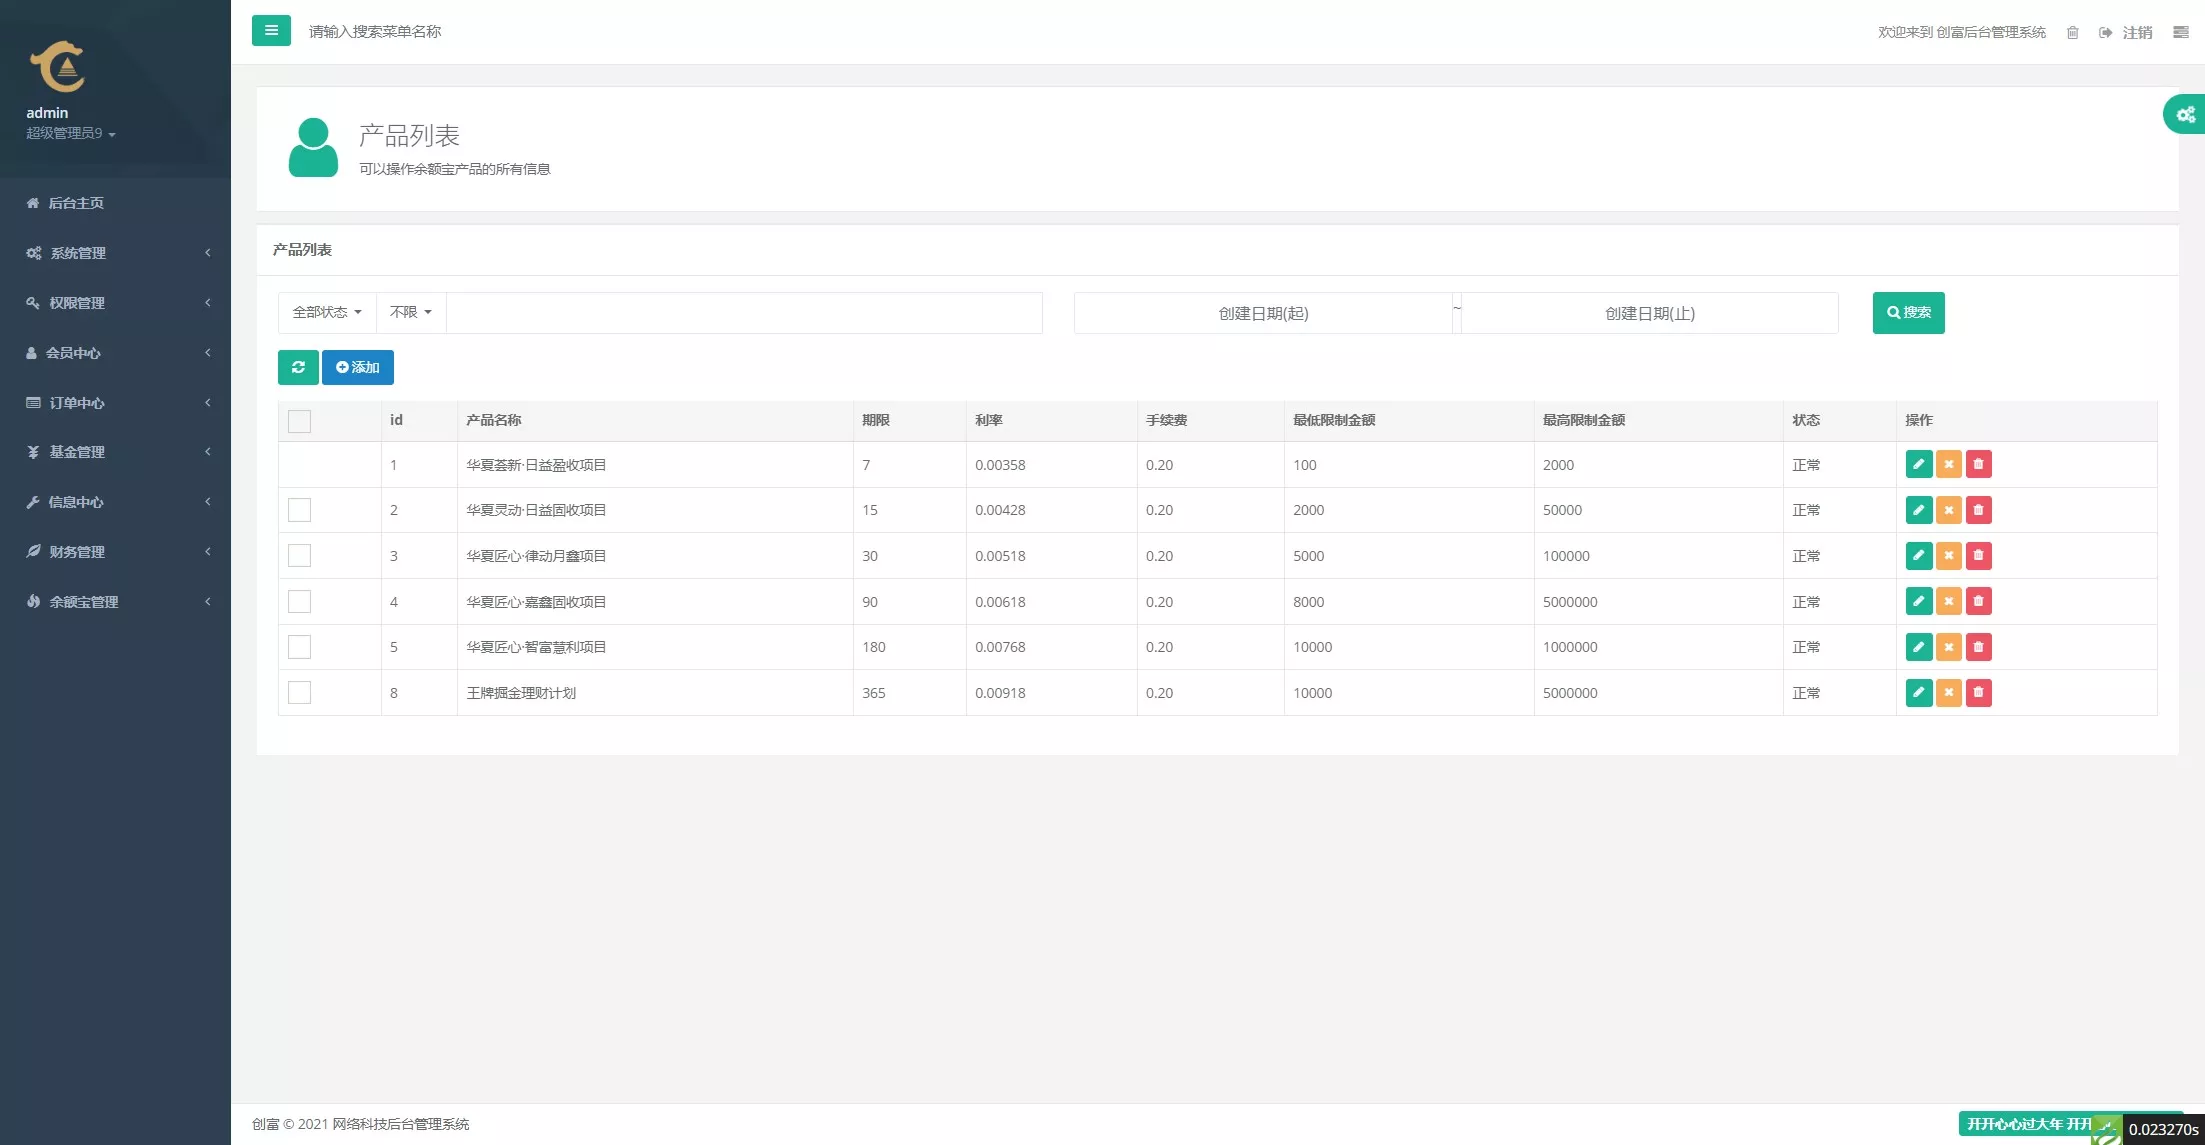The height and width of the screenshot is (1145, 2205).
Task: Tick the checkbox for product id 2
Action: click(x=299, y=510)
